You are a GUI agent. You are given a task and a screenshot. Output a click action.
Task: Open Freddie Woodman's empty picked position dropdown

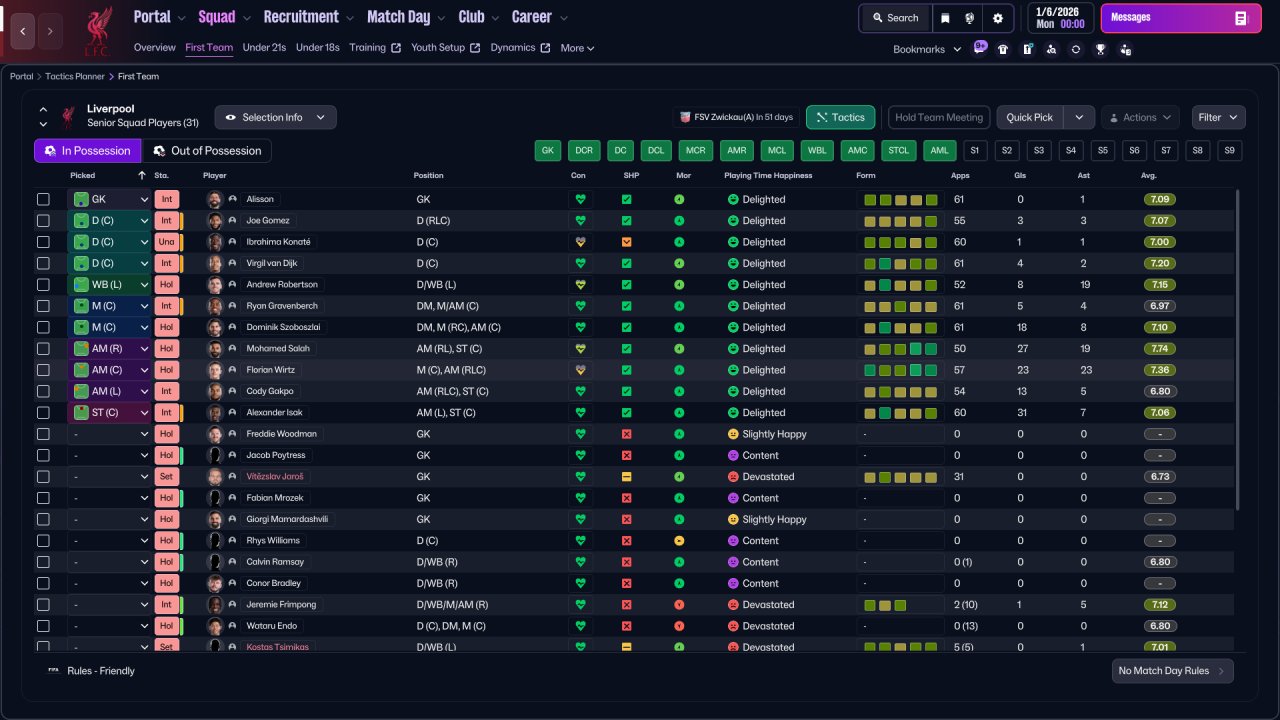click(x=109, y=434)
